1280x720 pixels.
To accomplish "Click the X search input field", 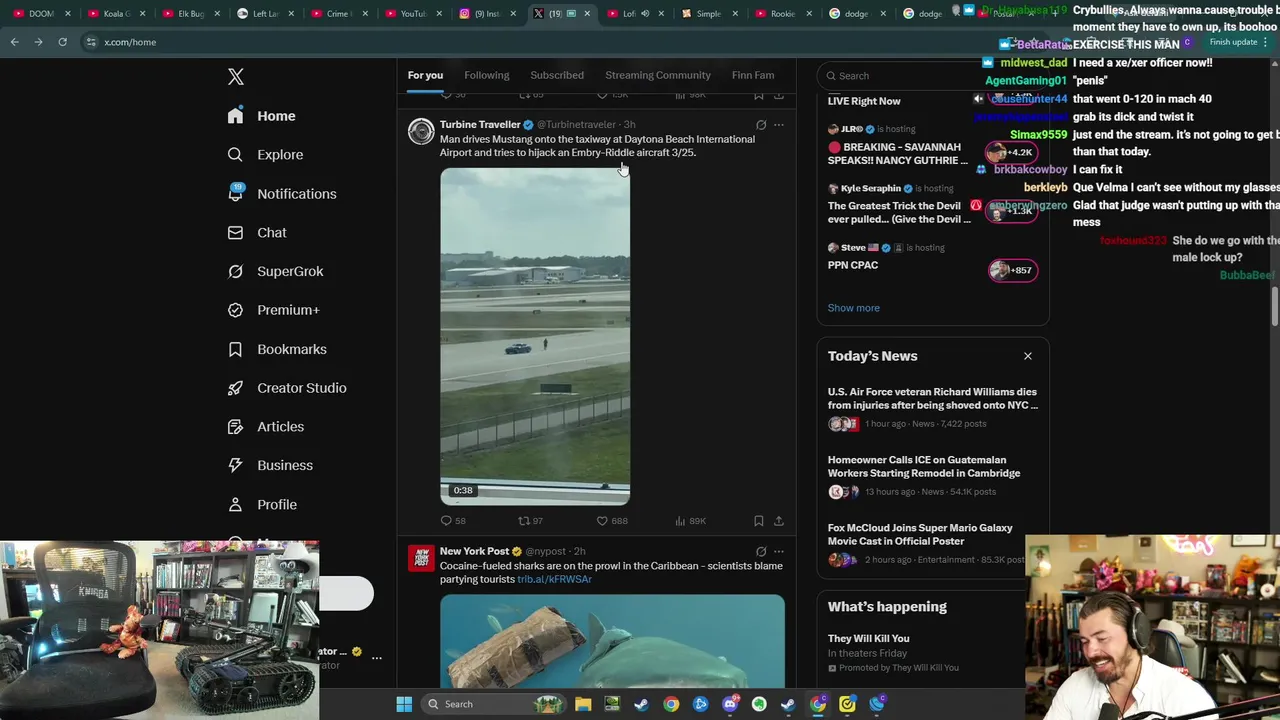I will pos(933,76).
